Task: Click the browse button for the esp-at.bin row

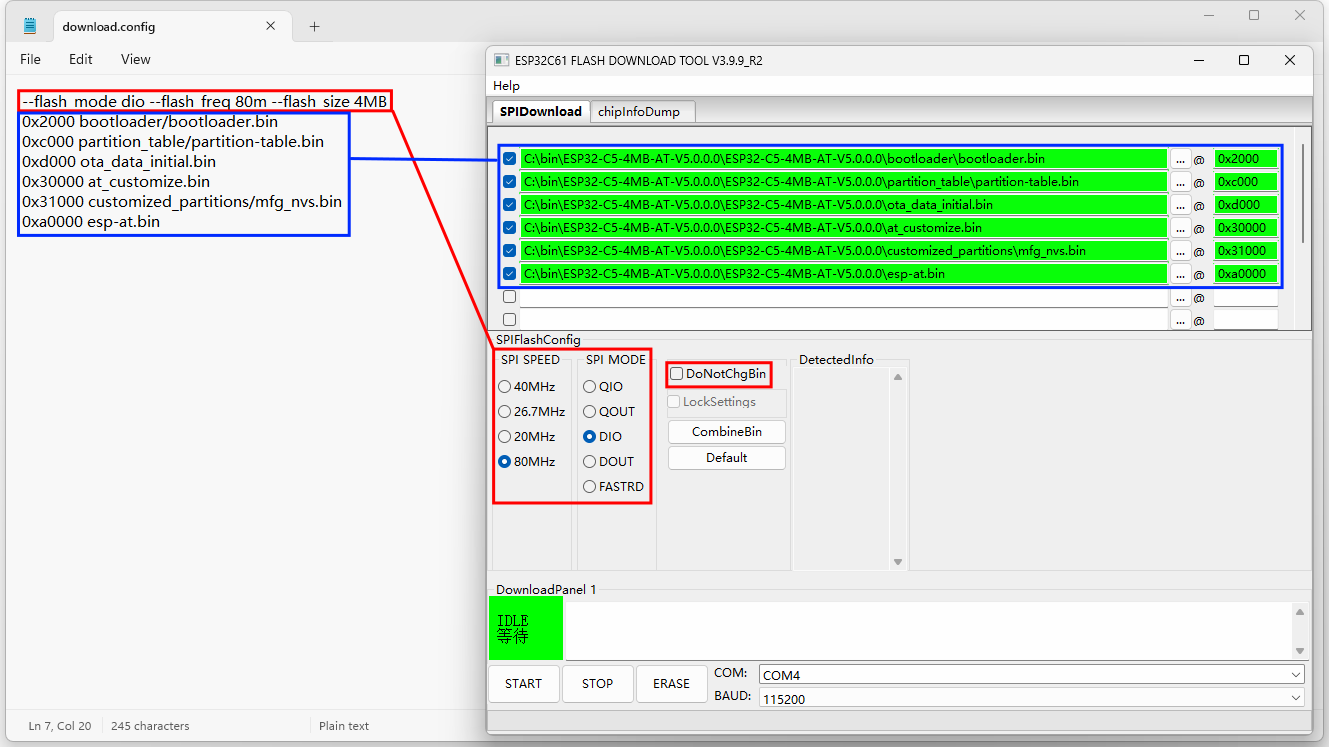Action: coord(1180,274)
